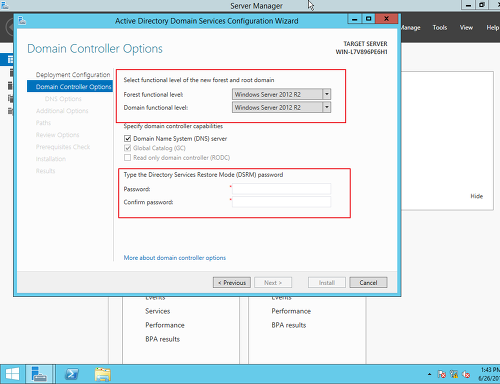Click network status tray icon

pos(454,374)
